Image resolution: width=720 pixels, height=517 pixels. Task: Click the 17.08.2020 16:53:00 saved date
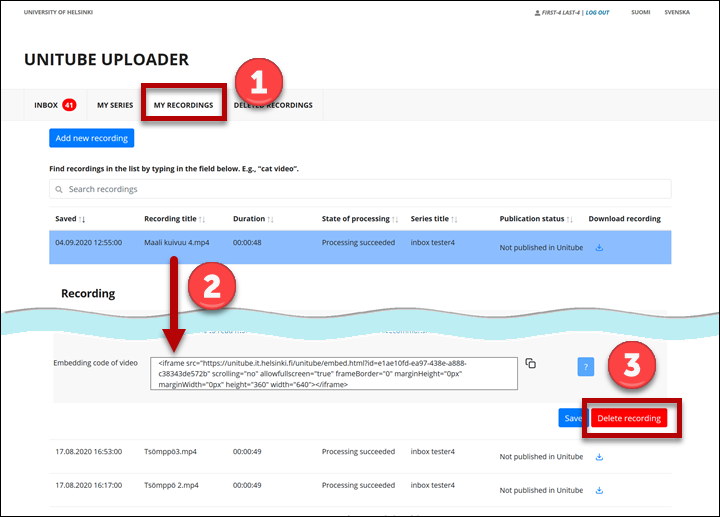coord(89,452)
